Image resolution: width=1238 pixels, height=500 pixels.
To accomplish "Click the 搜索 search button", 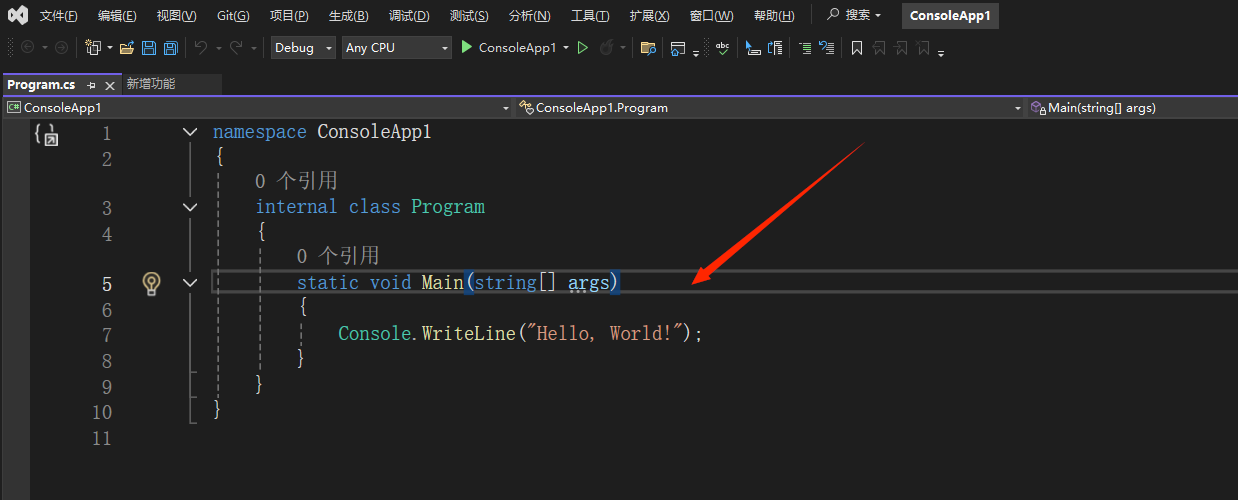I will coord(855,16).
